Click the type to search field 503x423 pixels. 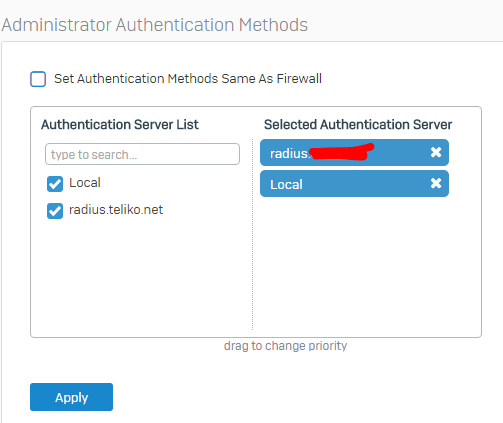coord(142,154)
